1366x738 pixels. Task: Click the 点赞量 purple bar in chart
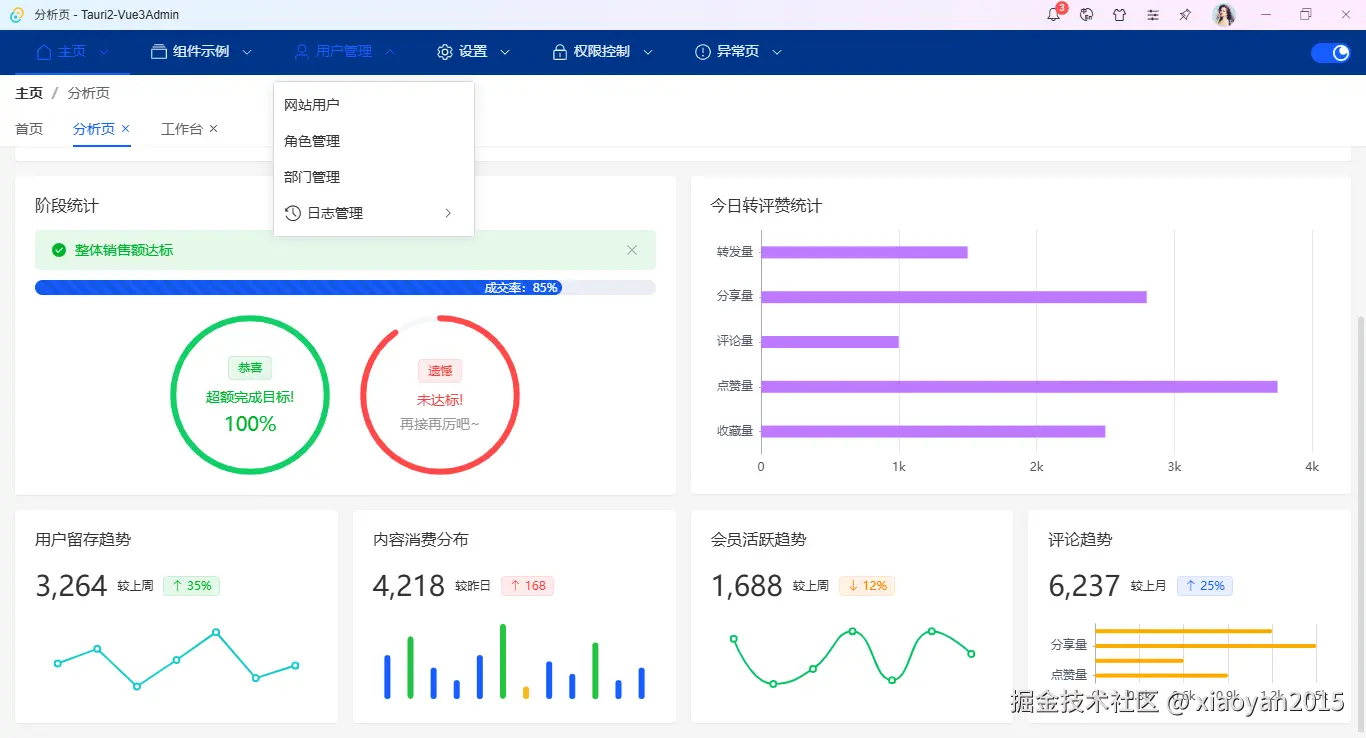[1019, 387]
